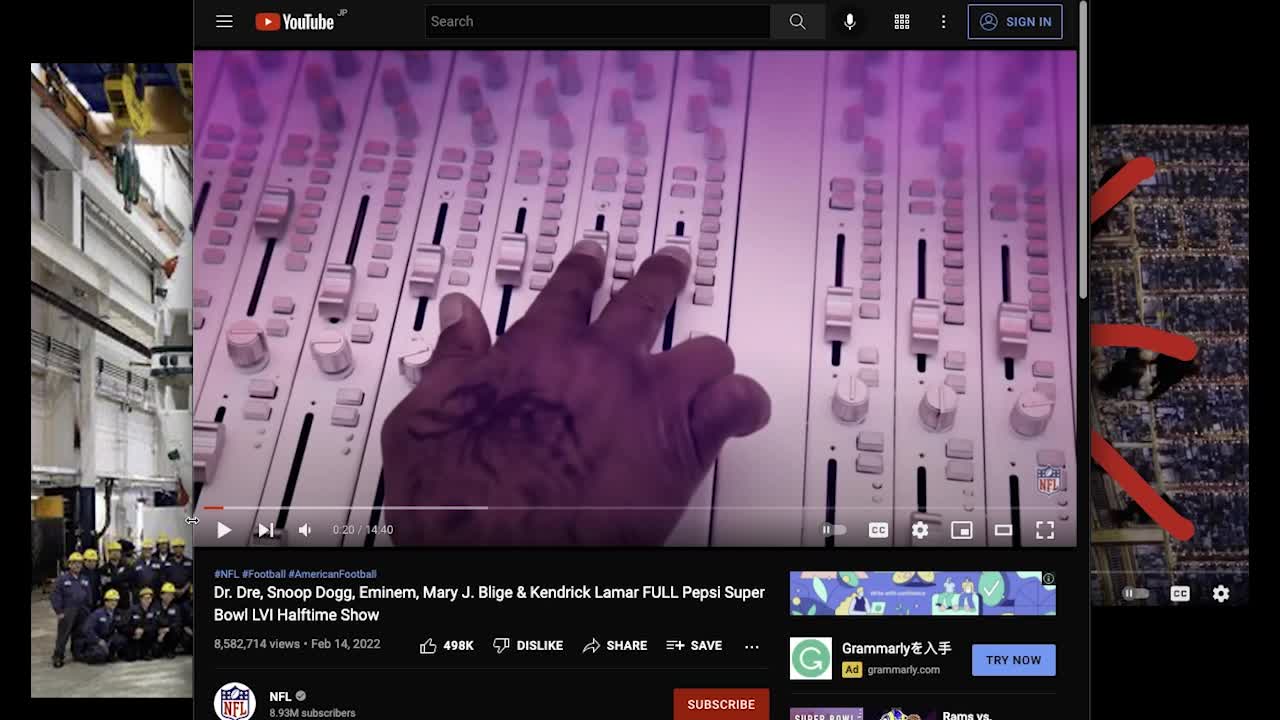
Task: Click SAVE to playlist
Action: pyautogui.click(x=694, y=646)
